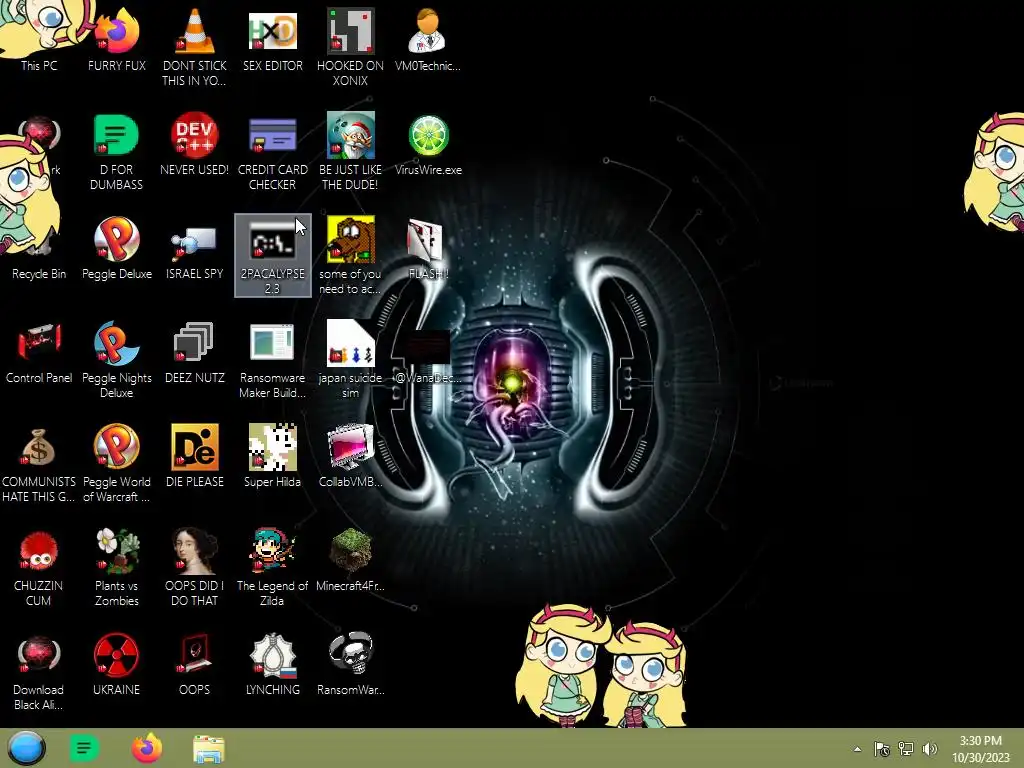
Task: Select the money bag COMMUNISTS HATE THIS icon
Action: (x=39, y=464)
